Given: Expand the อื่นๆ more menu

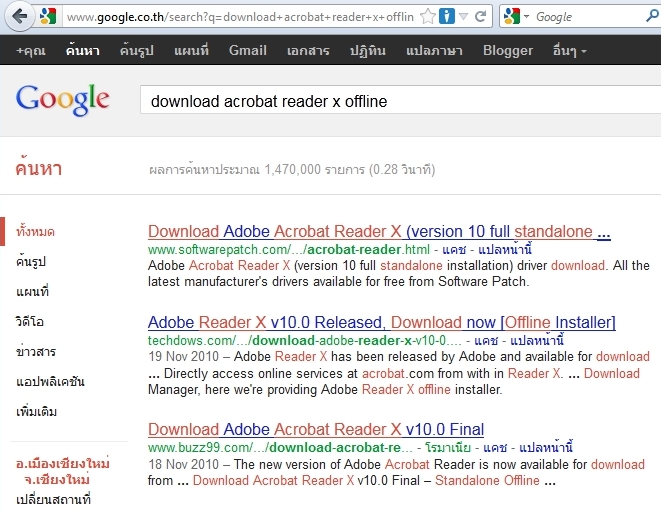Looking at the screenshot, I should (x=570, y=51).
